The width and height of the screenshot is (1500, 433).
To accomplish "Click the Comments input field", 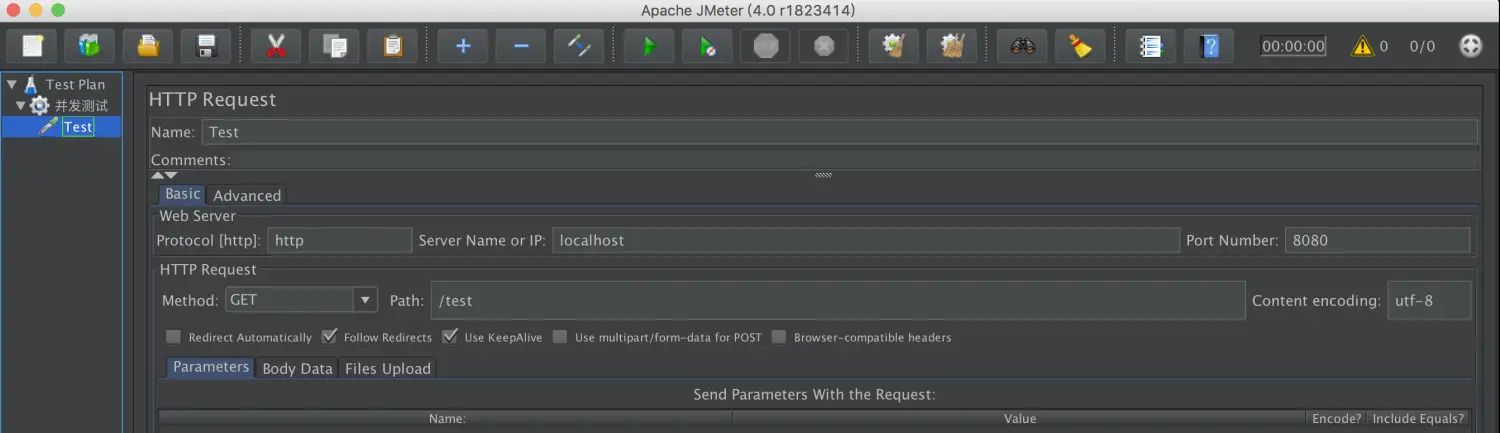I will pyautogui.click(x=855, y=160).
